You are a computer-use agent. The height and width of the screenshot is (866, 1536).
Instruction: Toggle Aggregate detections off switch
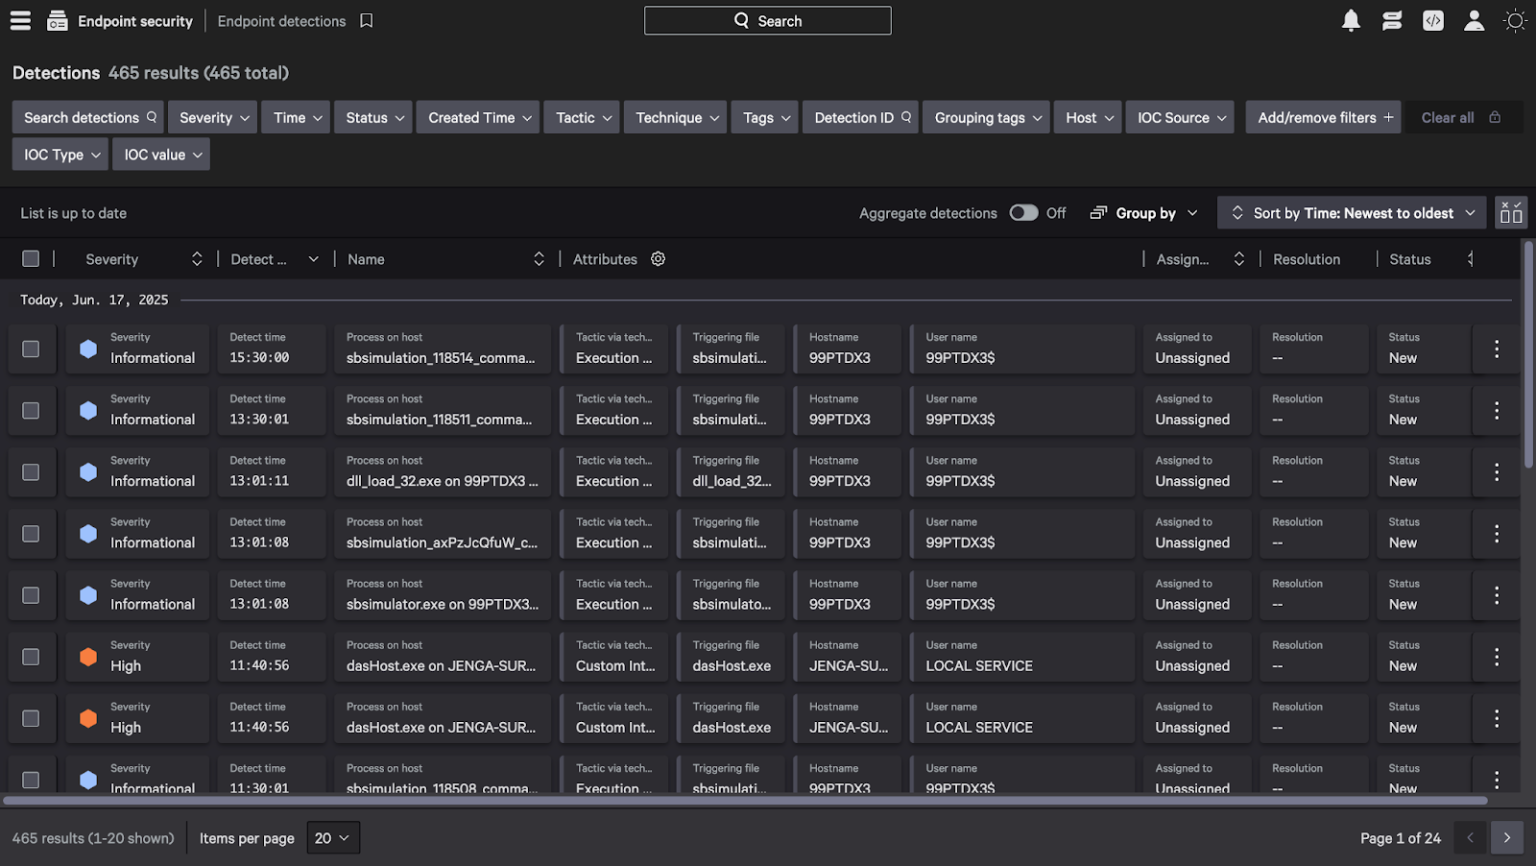tap(1023, 213)
